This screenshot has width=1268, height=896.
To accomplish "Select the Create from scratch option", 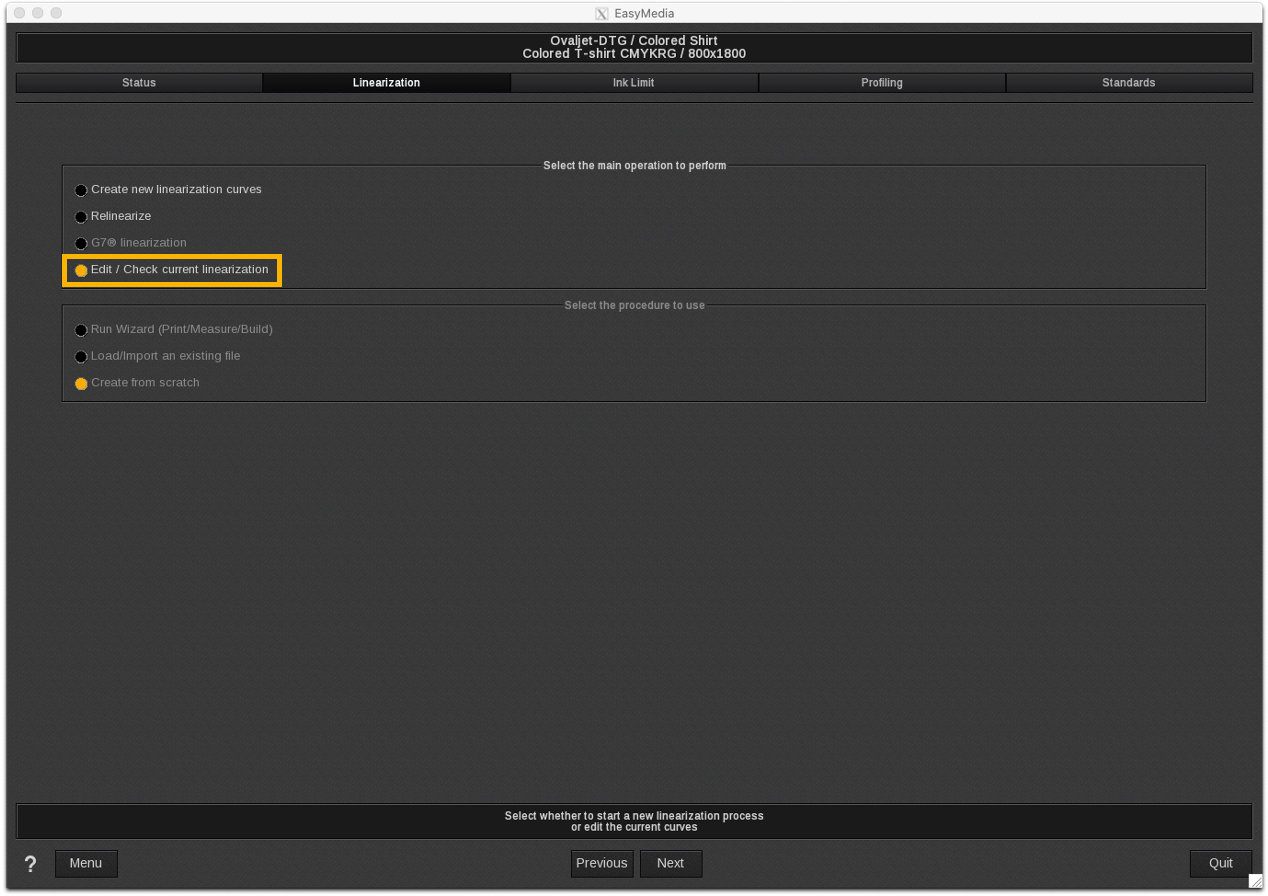I will pyautogui.click(x=81, y=384).
